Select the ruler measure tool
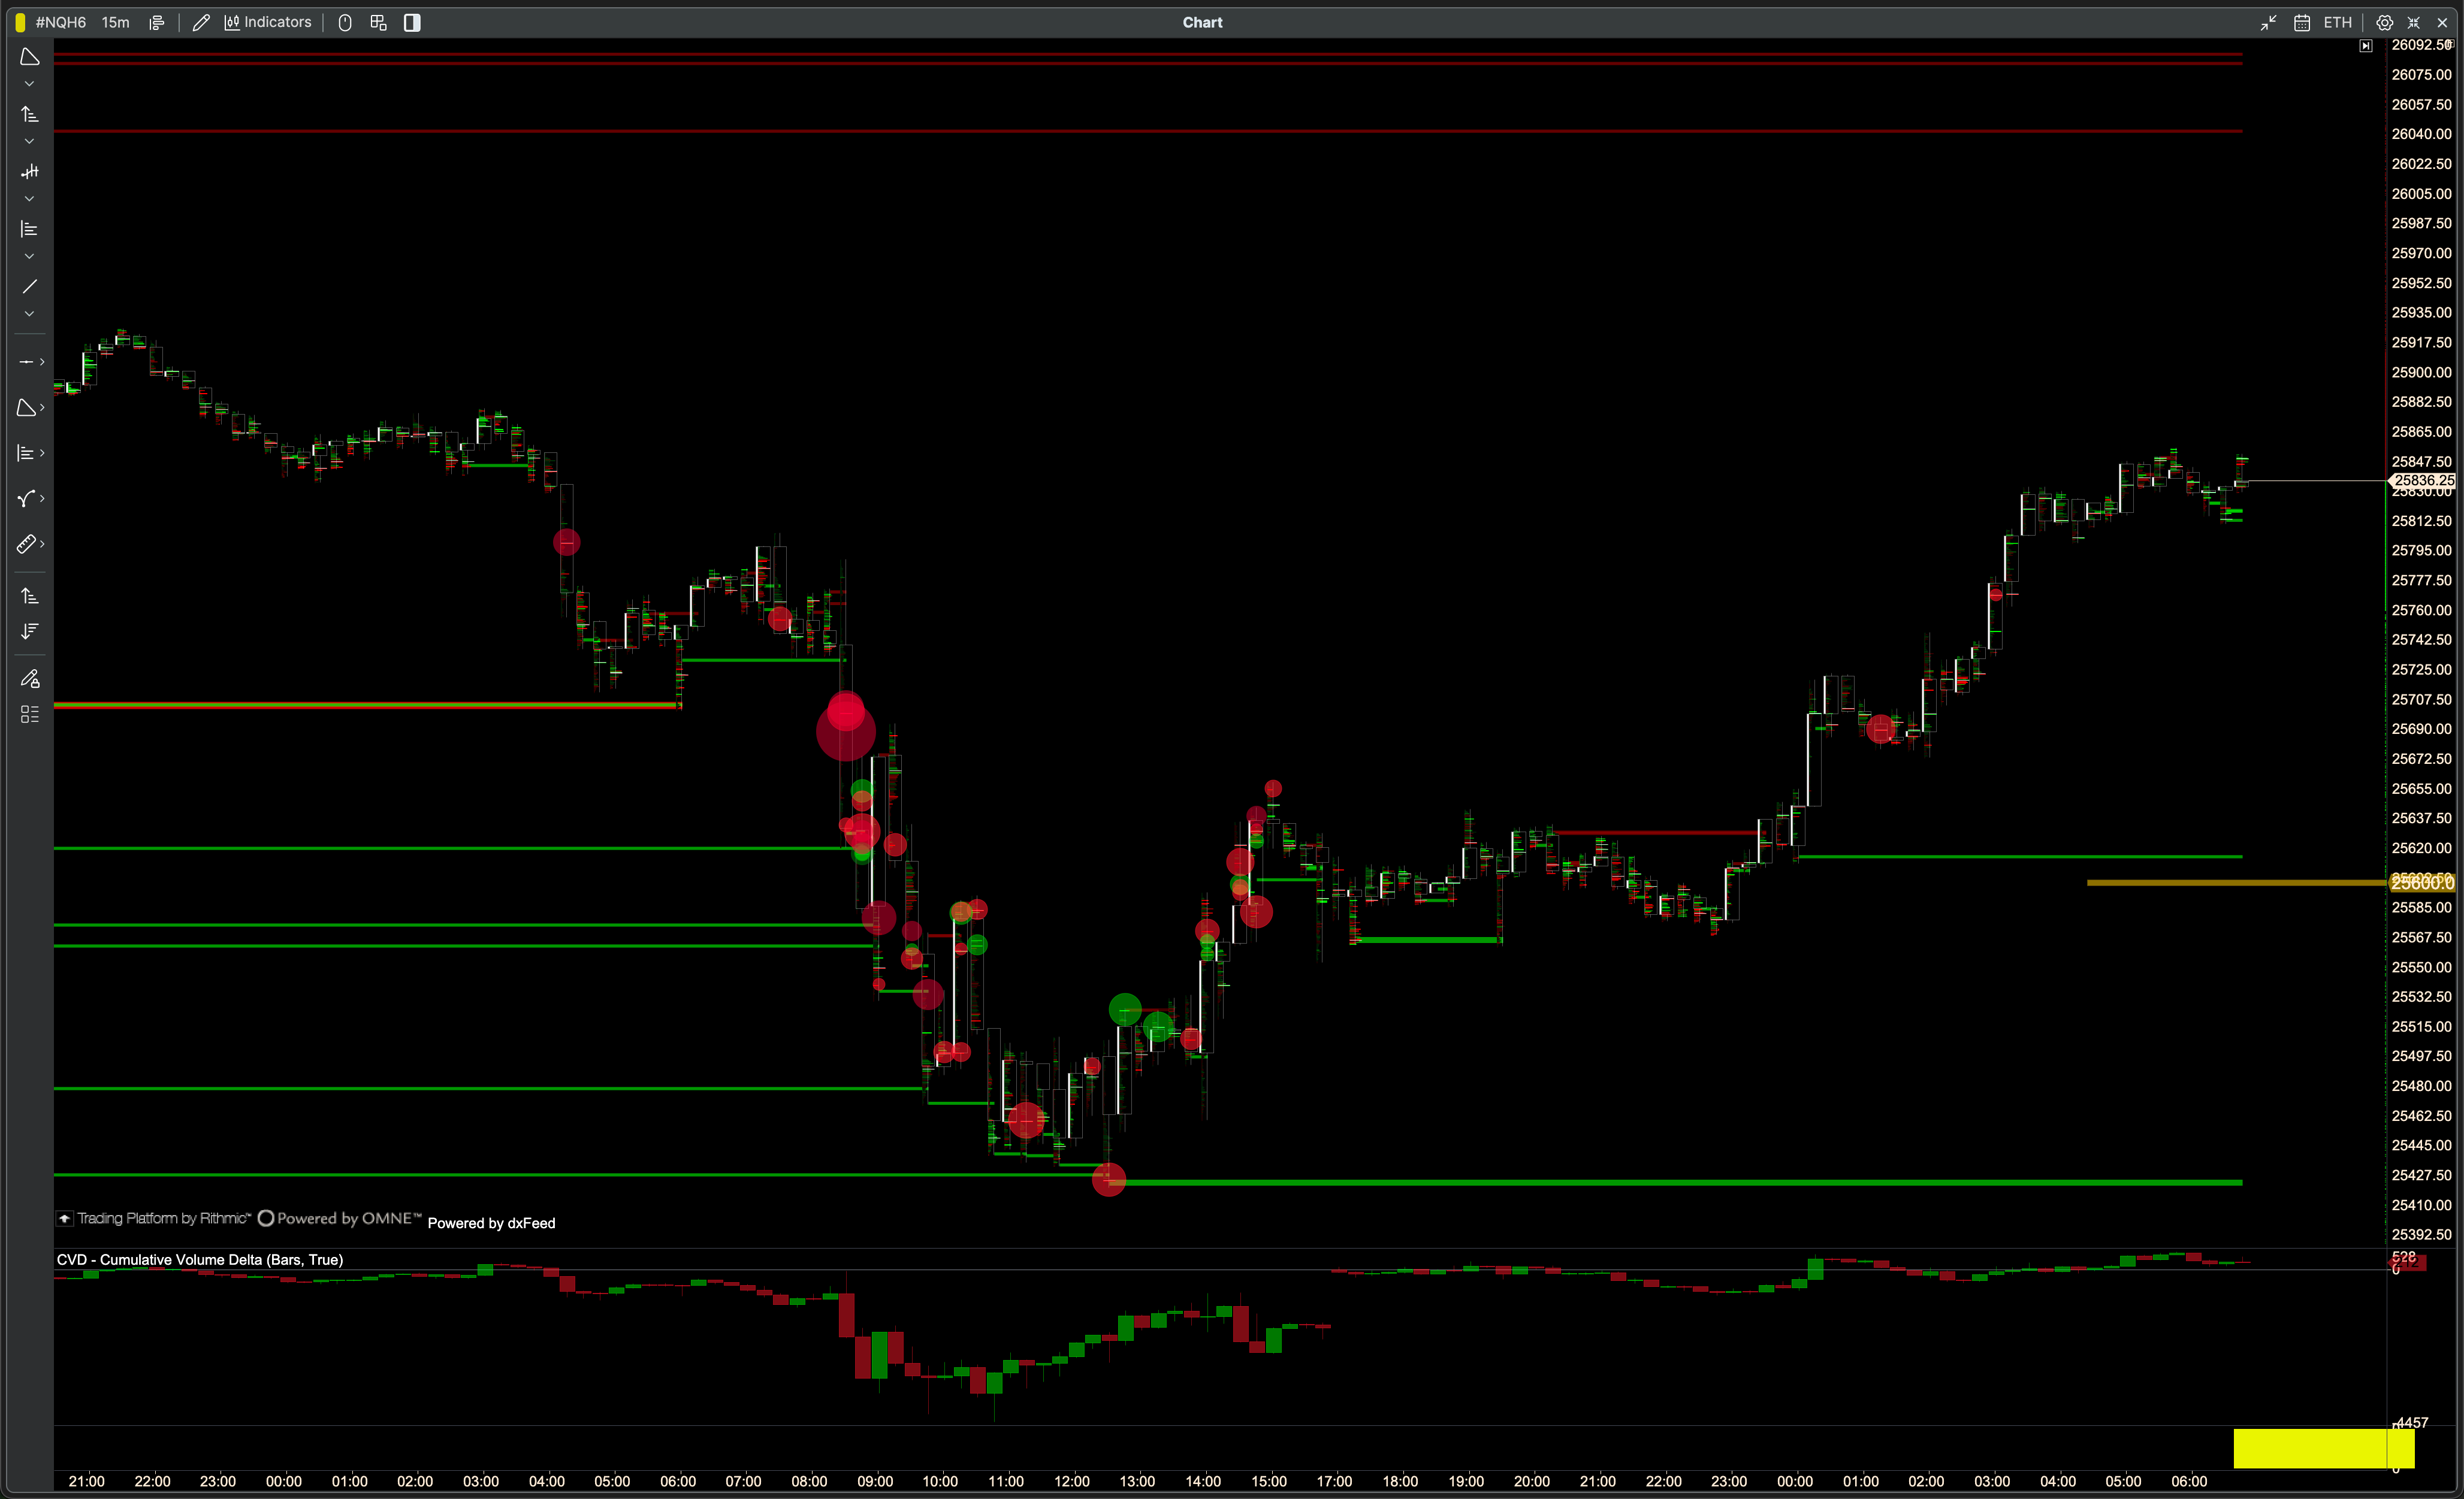2464x1499 pixels. coord(27,544)
